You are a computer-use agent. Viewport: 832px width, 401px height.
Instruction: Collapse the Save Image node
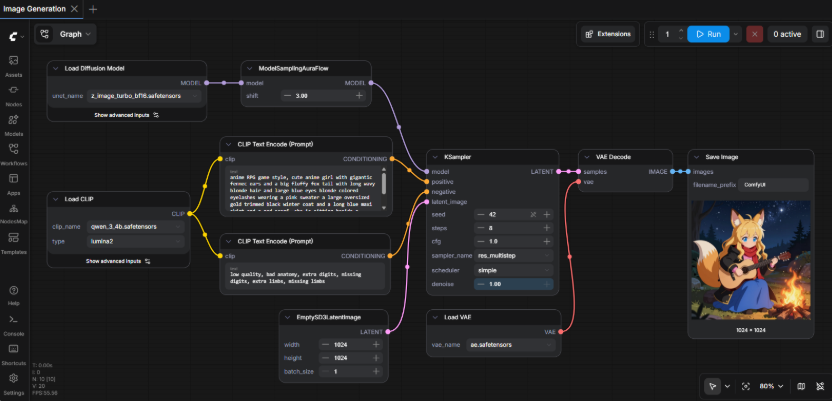click(696, 158)
